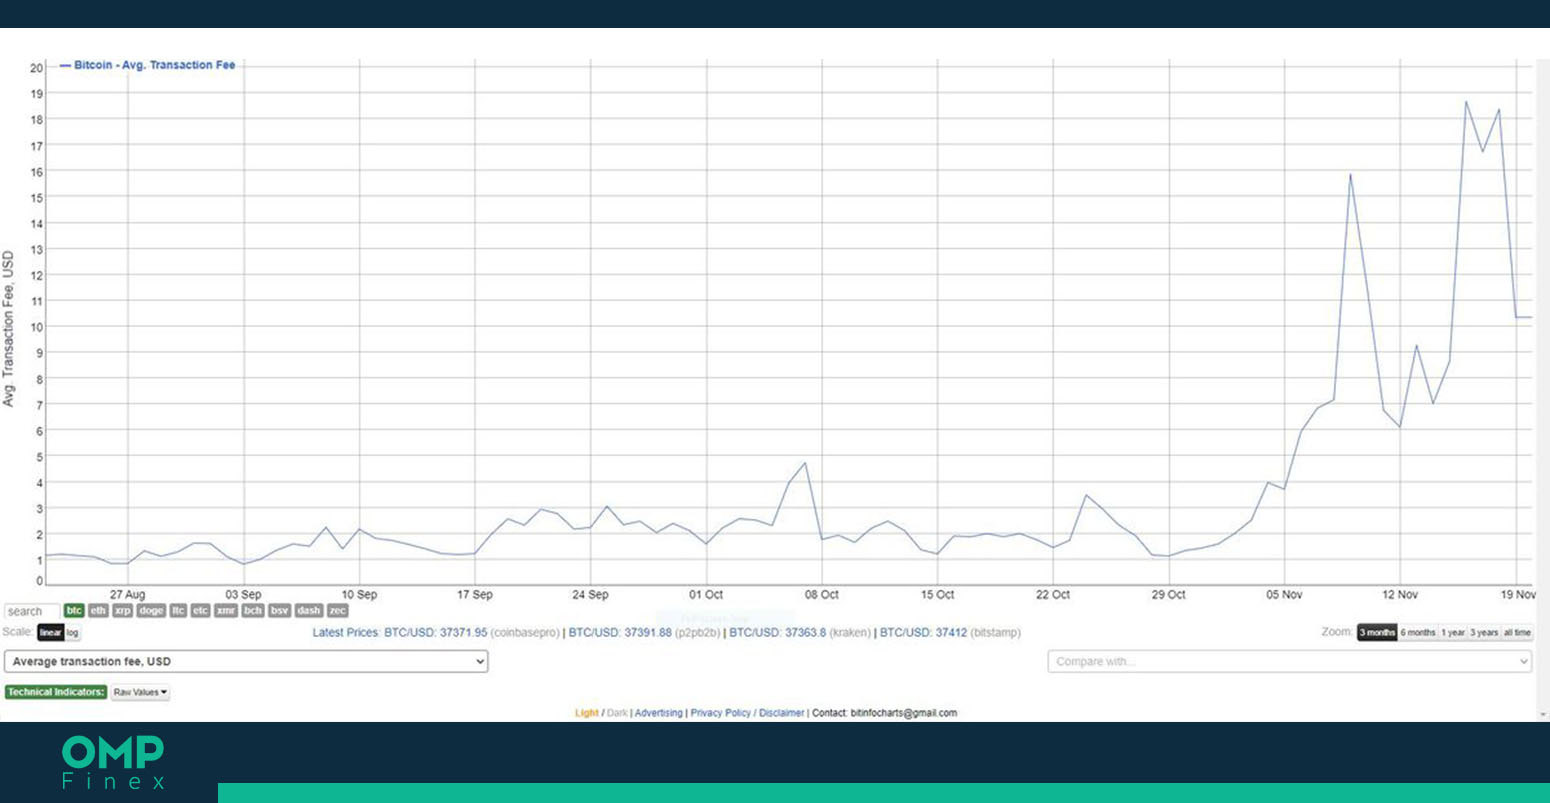Toggle the xmr coin button
1550x803 pixels.
(x=226, y=610)
